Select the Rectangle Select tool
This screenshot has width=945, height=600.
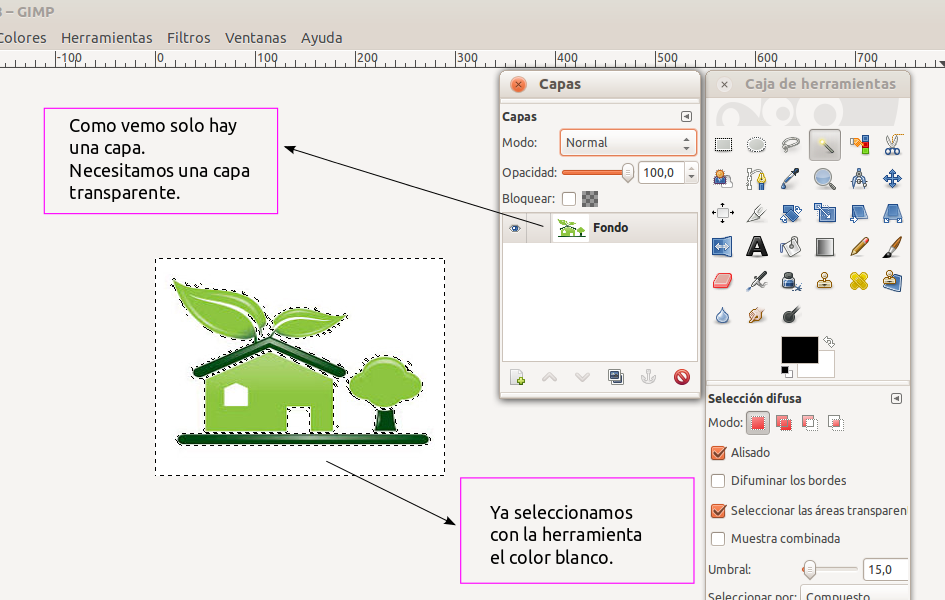pyautogui.click(x=723, y=145)
